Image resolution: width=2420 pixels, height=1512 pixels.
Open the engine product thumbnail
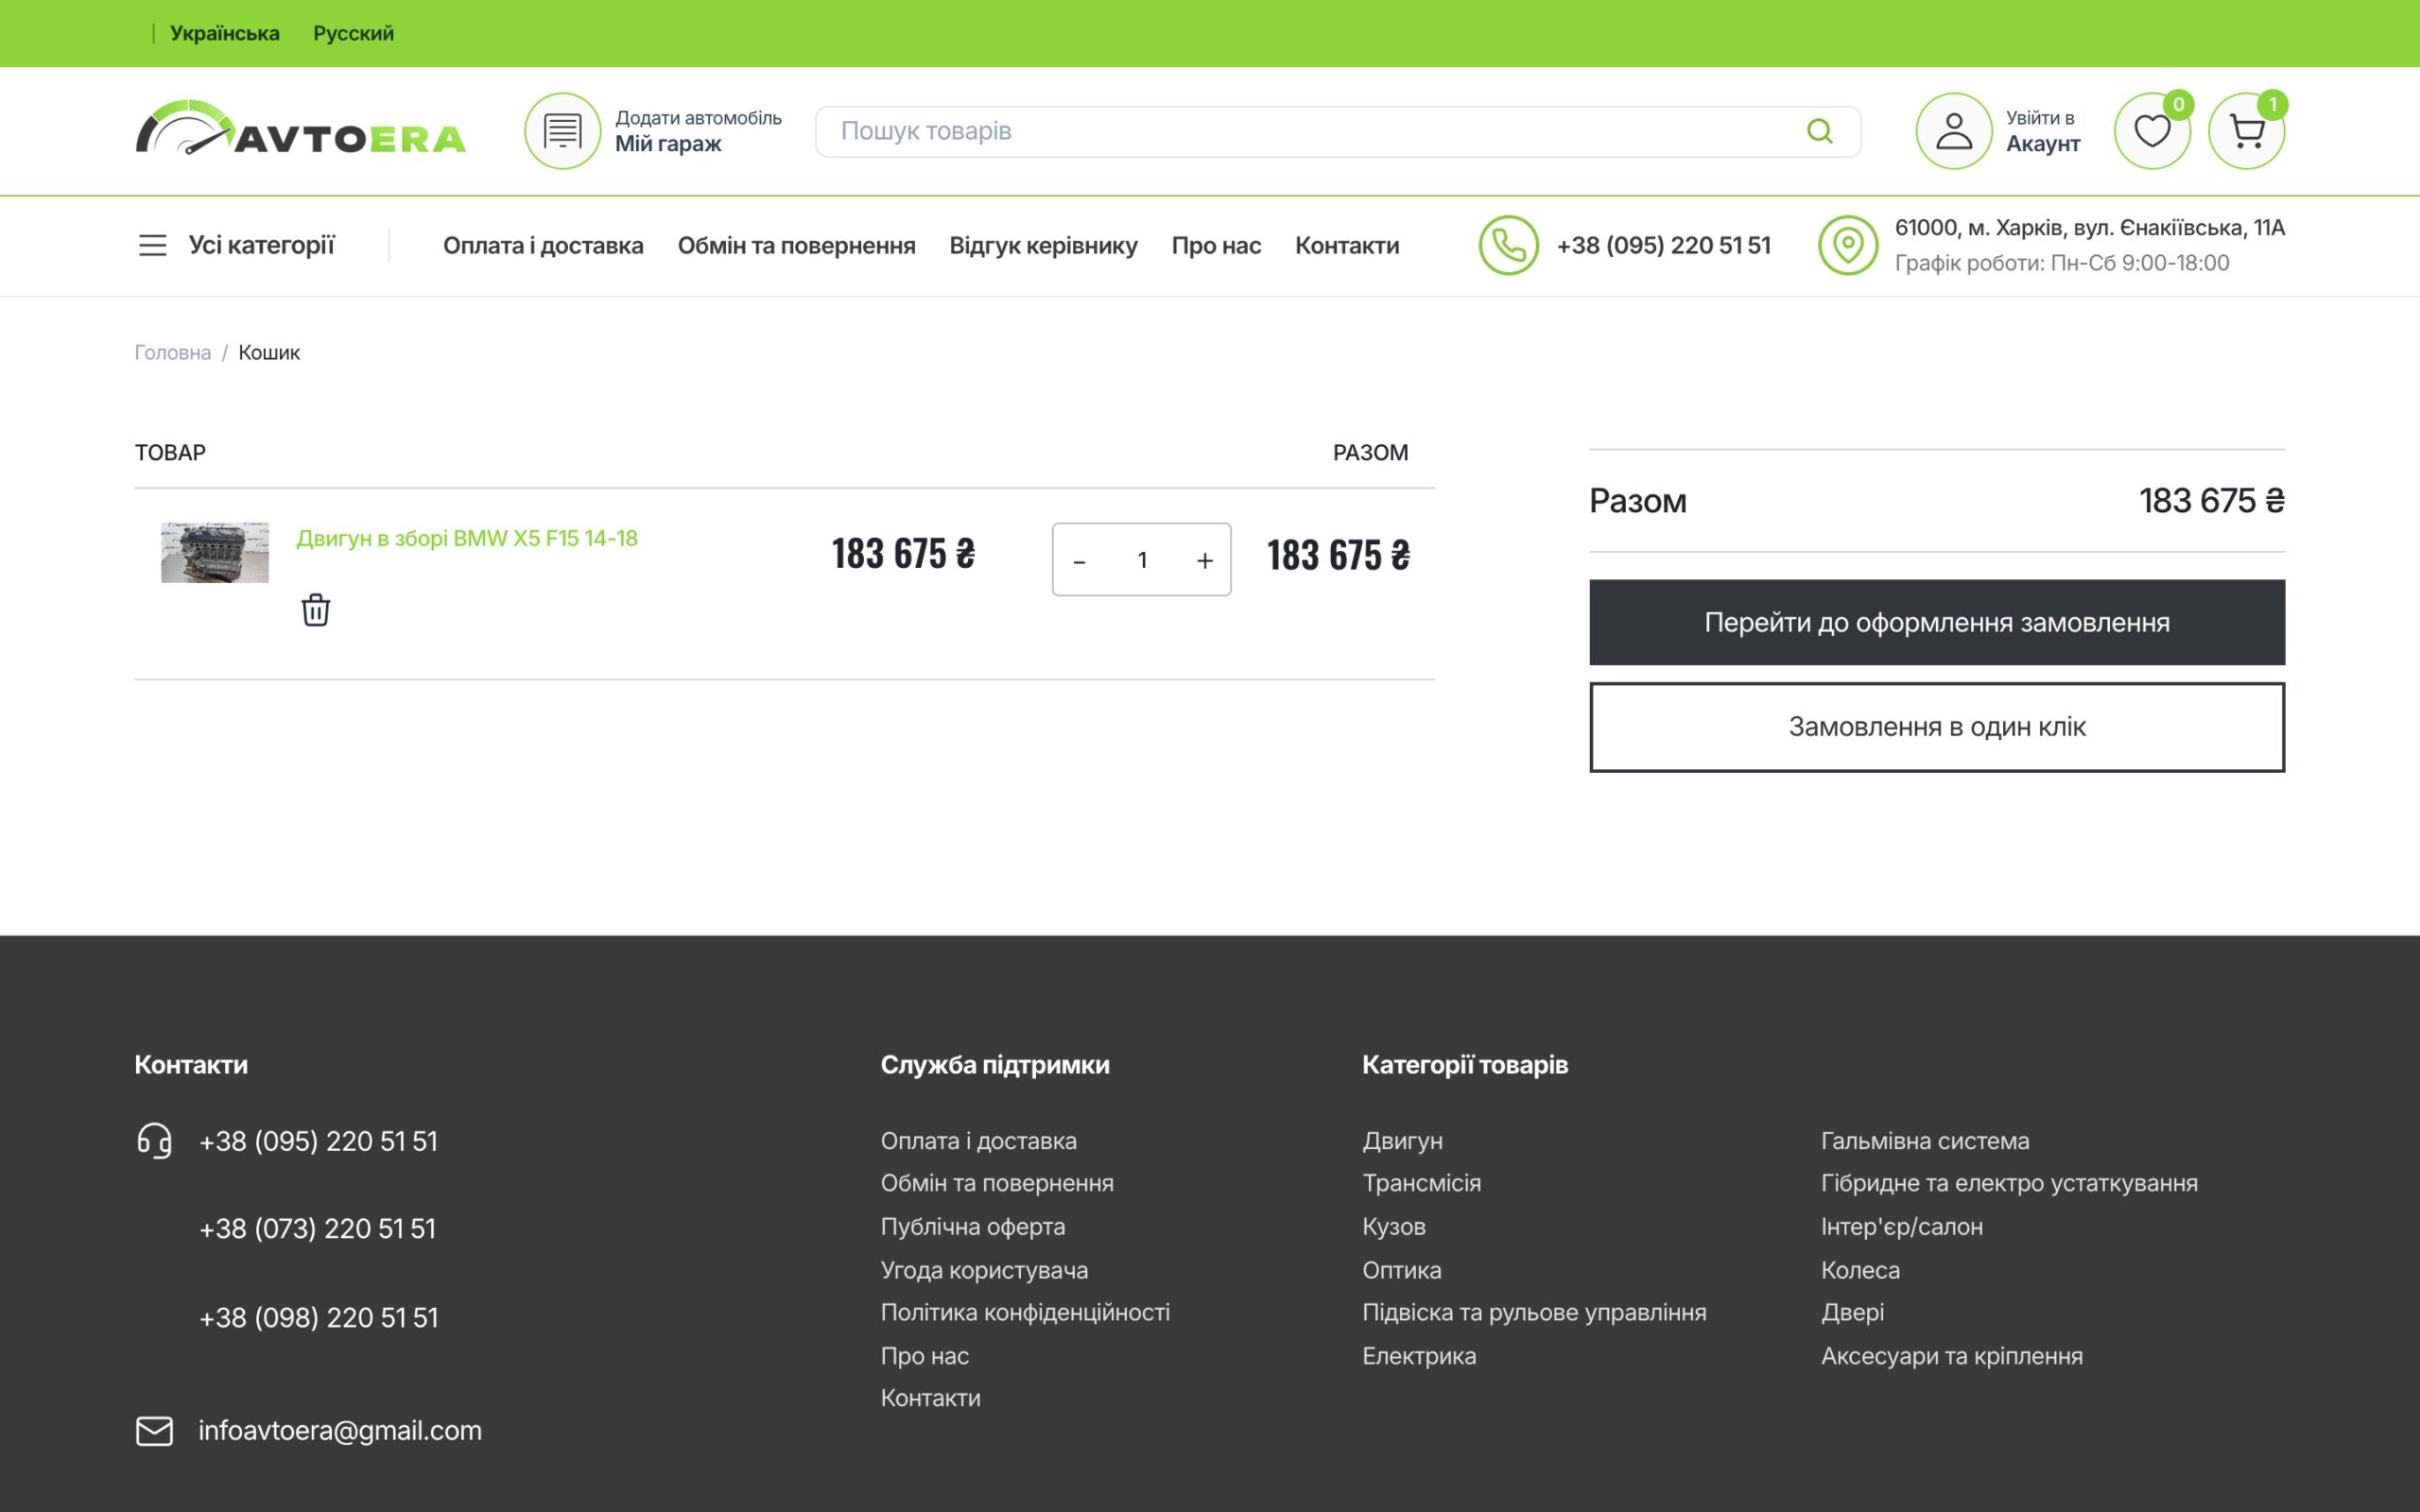(215, 552)
